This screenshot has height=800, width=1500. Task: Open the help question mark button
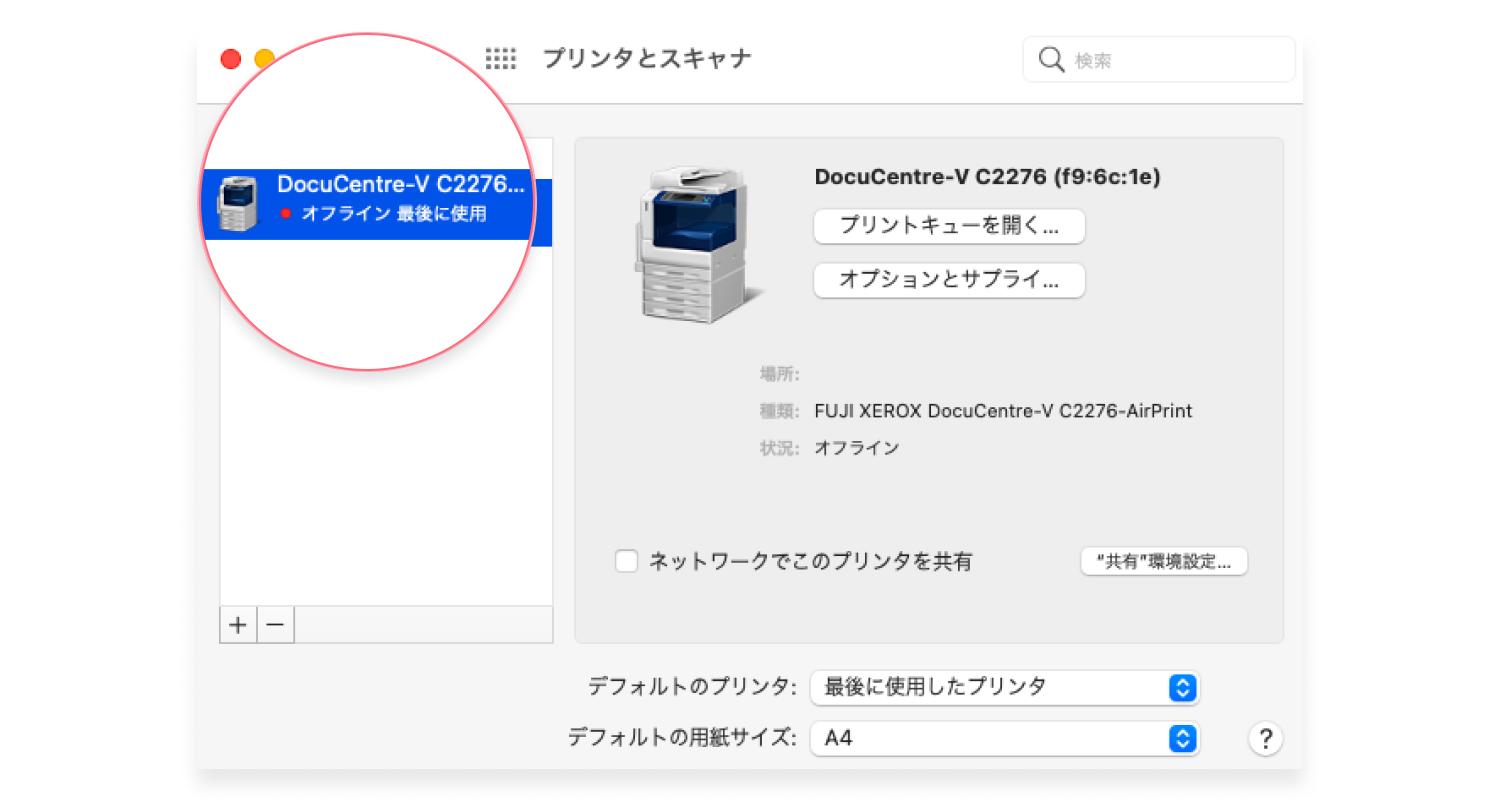[x=1265, y=739]
